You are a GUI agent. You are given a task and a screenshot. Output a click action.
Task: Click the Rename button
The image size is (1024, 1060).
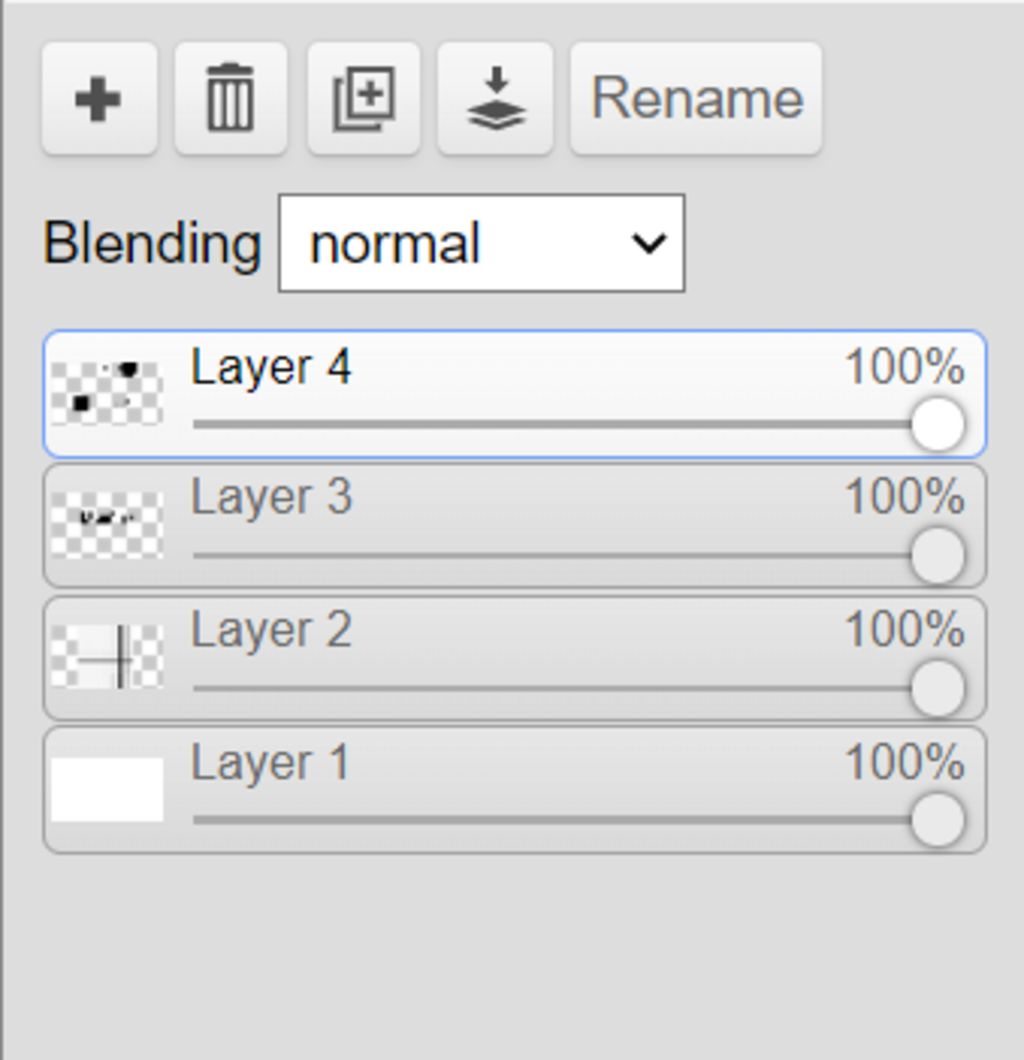click(x=696, y=98)
